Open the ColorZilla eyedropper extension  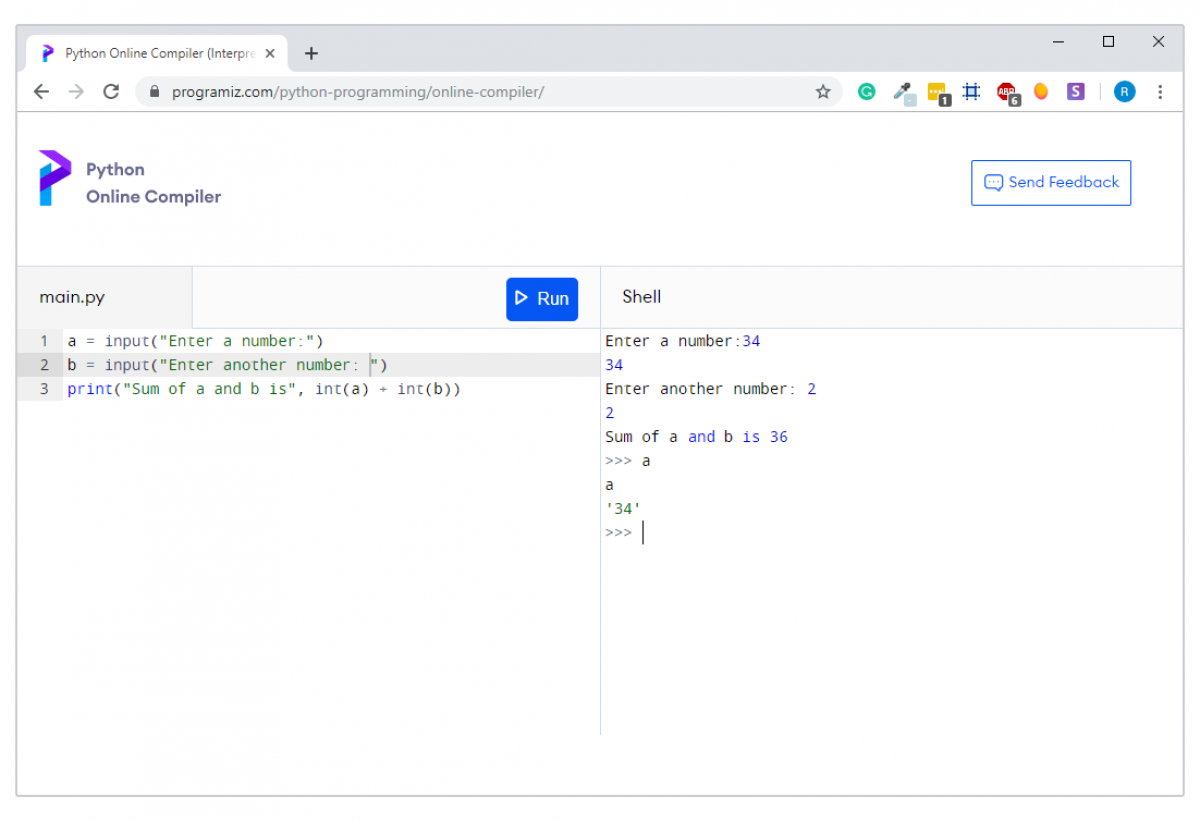[904, 91]
